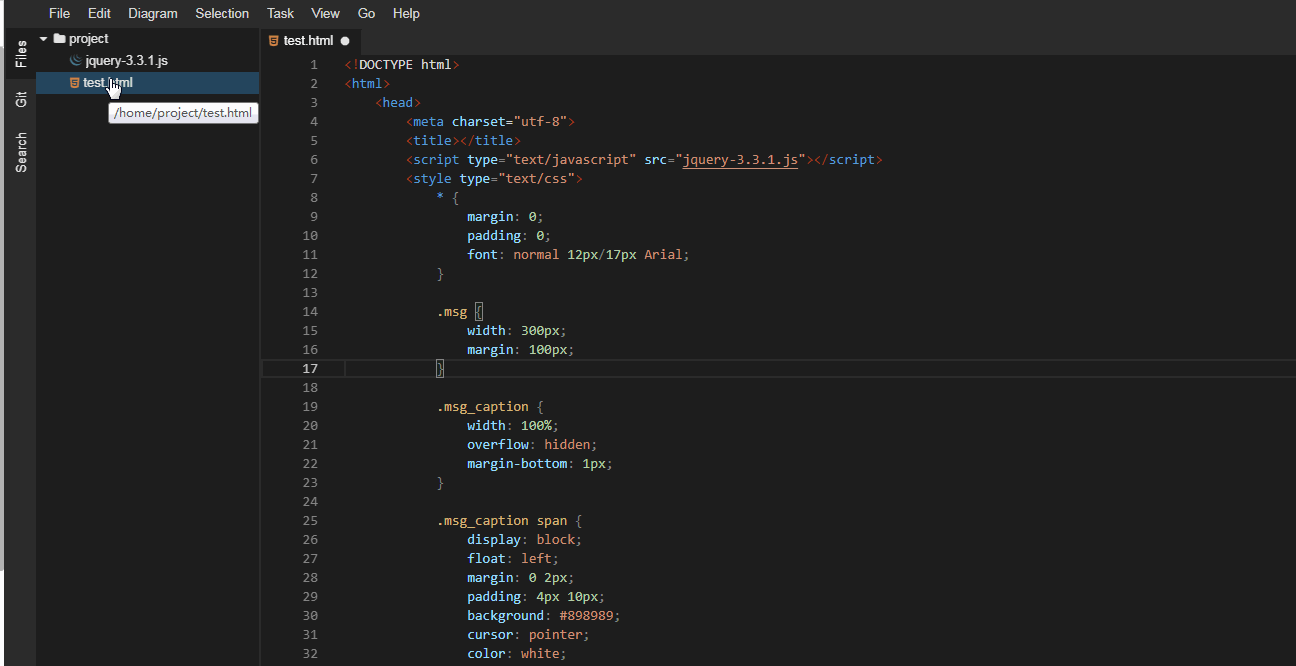Click the closing brace on line 17
This screenshot has height=666, width=1296.
coord(440,369)
